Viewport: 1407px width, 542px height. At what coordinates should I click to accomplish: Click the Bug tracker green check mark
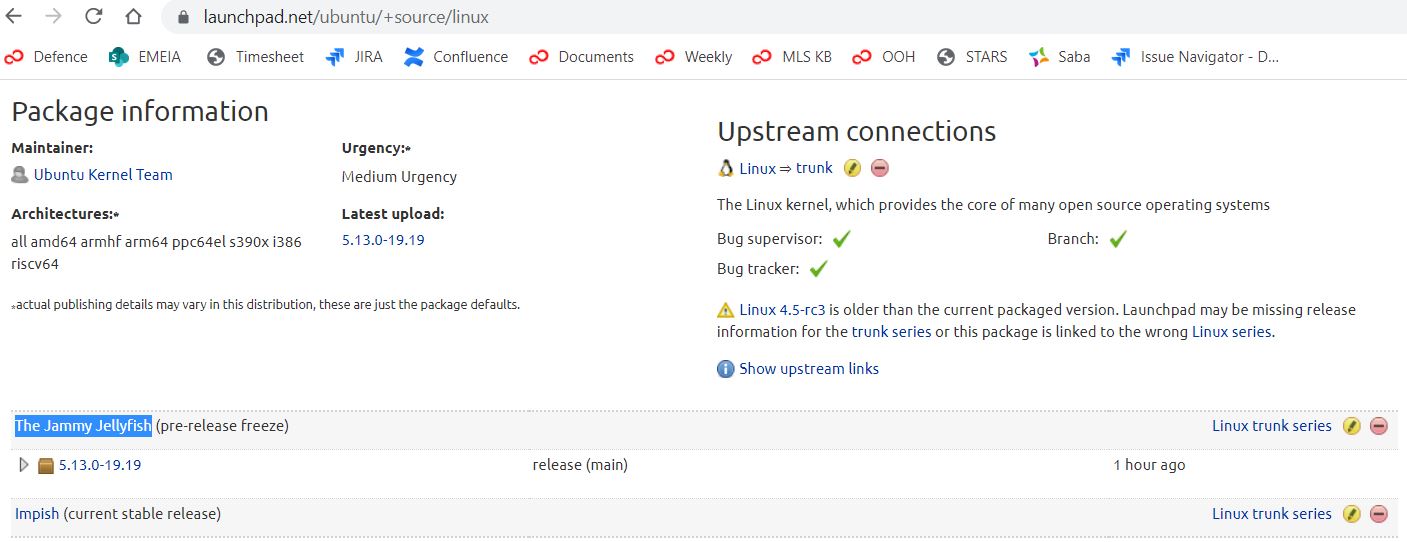coord(819,268)
